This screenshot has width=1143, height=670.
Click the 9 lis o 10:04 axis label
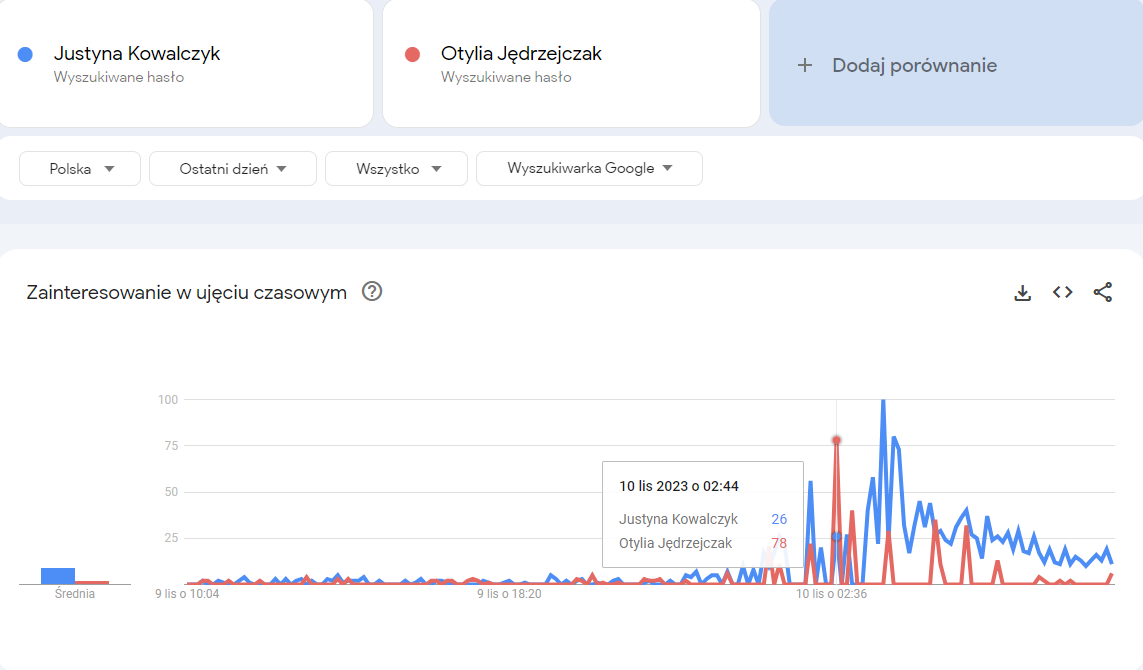tap(187, 594)
